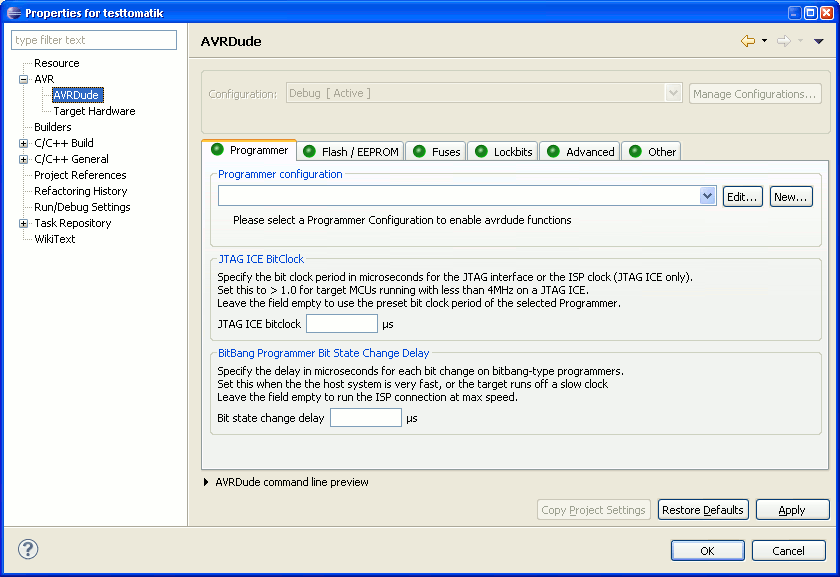
Task: Click the forward navigation arrow icon
Action: click(x=784, y=41)
